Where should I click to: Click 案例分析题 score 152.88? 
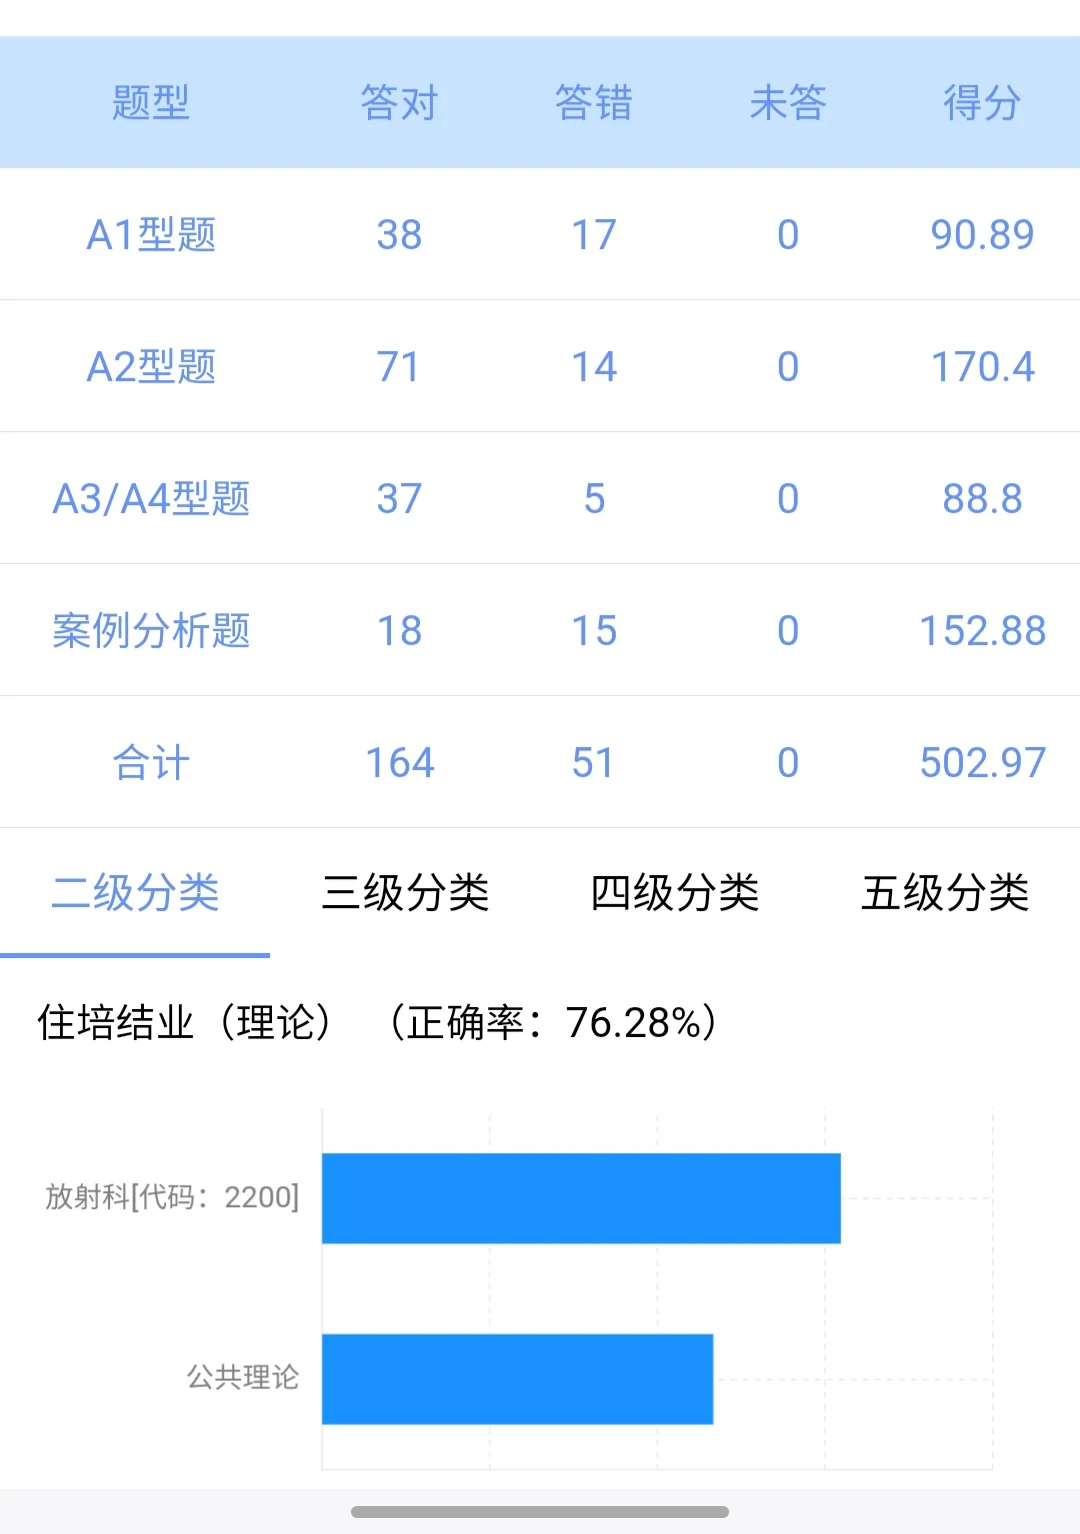coord(982,630)
